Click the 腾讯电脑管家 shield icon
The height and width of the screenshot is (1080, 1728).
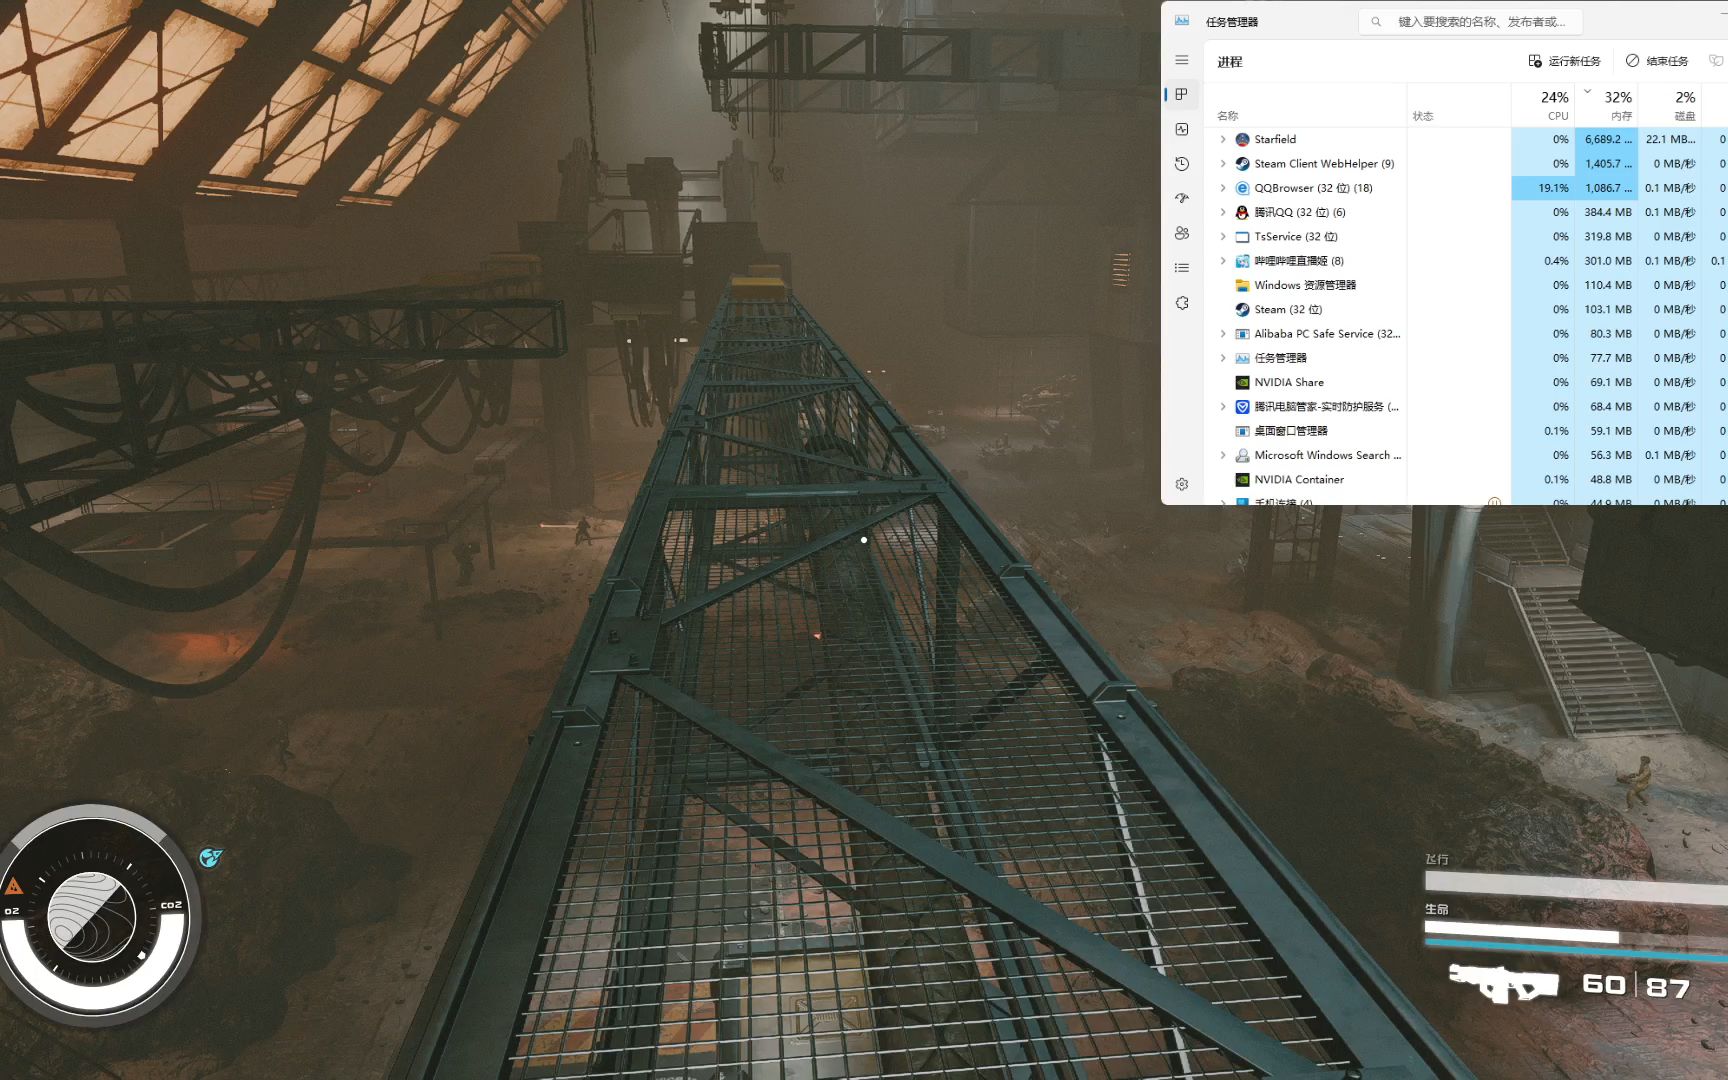click(1242, 407)
